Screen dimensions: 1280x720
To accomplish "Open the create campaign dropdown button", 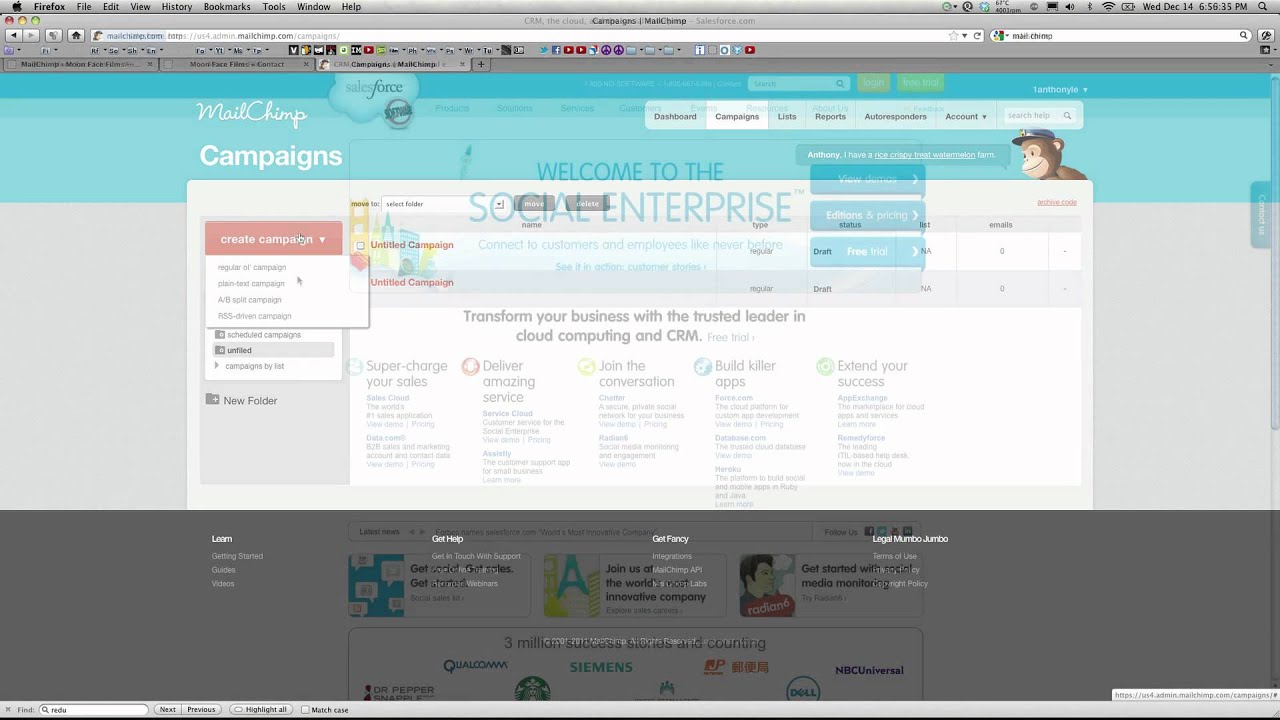I will 273,239.
